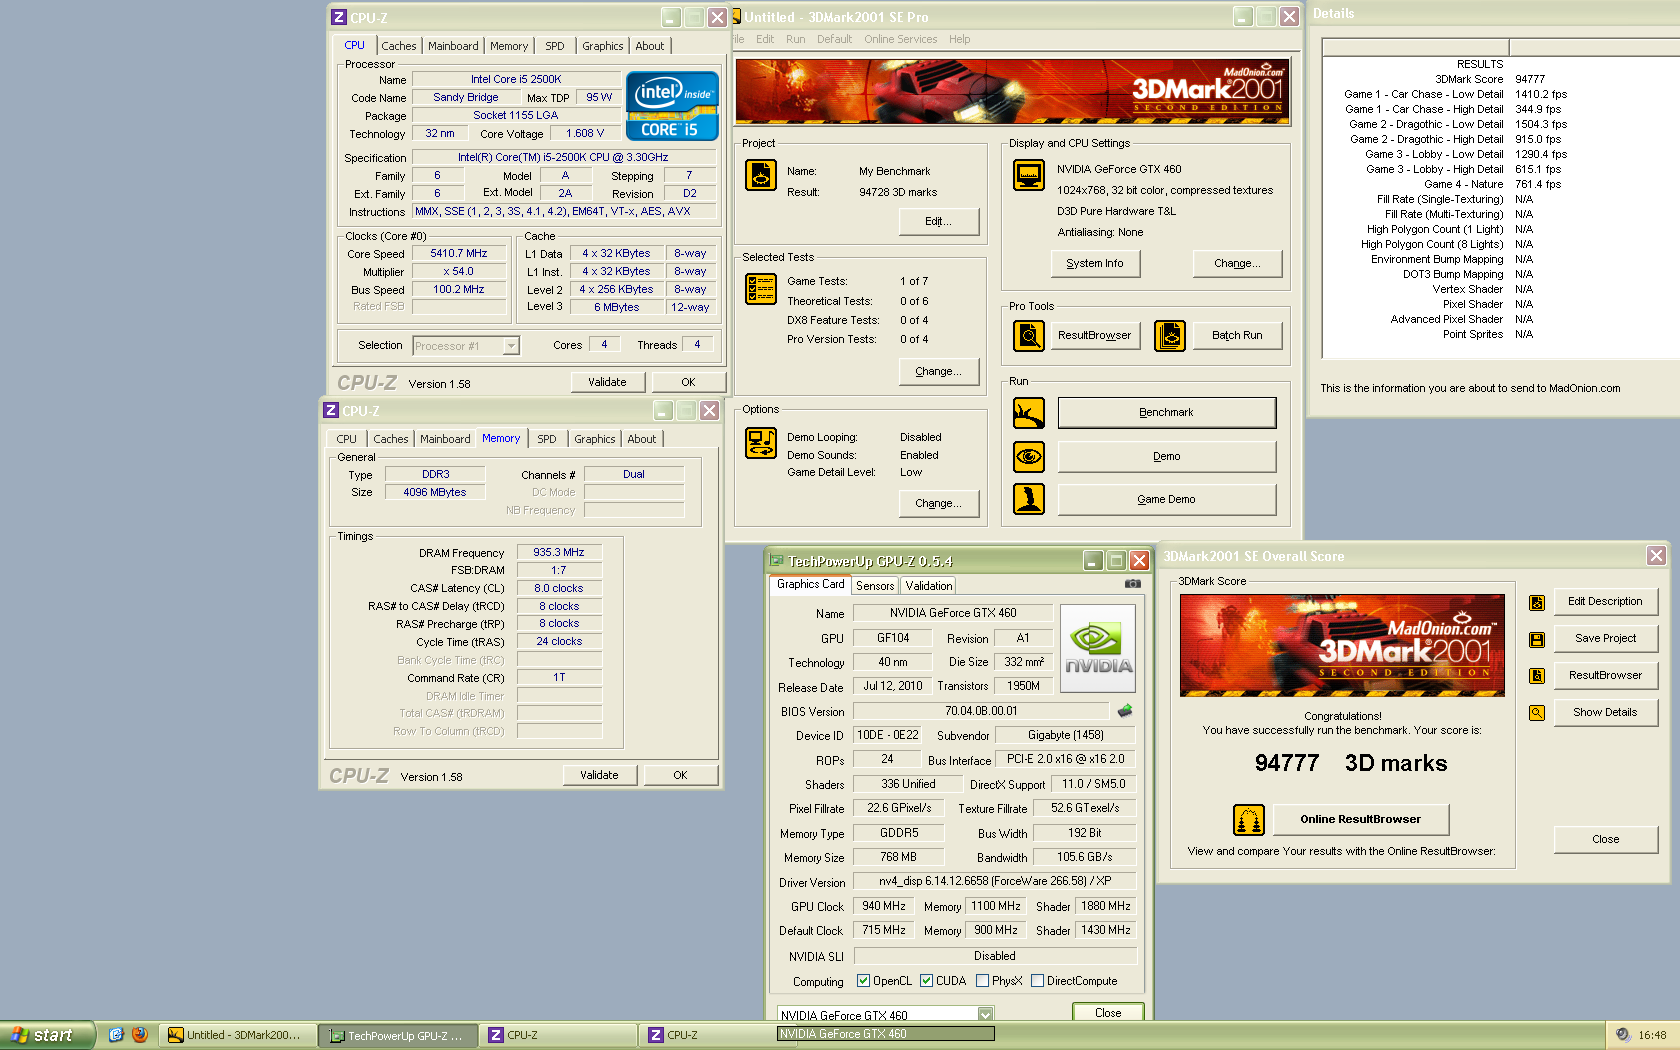Open the SPD tab in lower CPU-Z window
The width and height of the screenshot is (1680, 1050).
[546, 439]
